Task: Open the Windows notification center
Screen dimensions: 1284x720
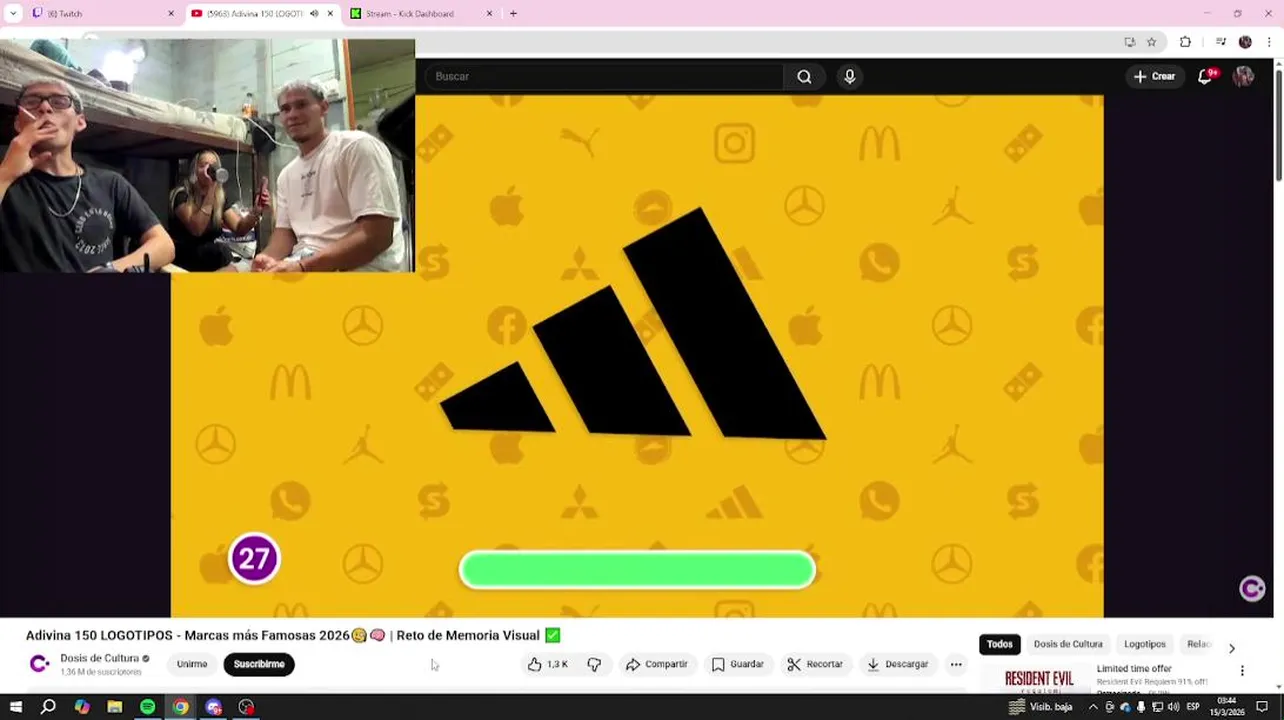Action: click(1263, 707)
